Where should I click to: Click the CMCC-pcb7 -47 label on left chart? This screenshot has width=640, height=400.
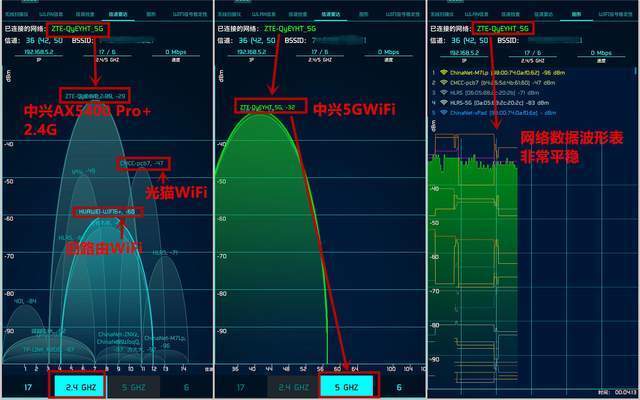point(142,164)
